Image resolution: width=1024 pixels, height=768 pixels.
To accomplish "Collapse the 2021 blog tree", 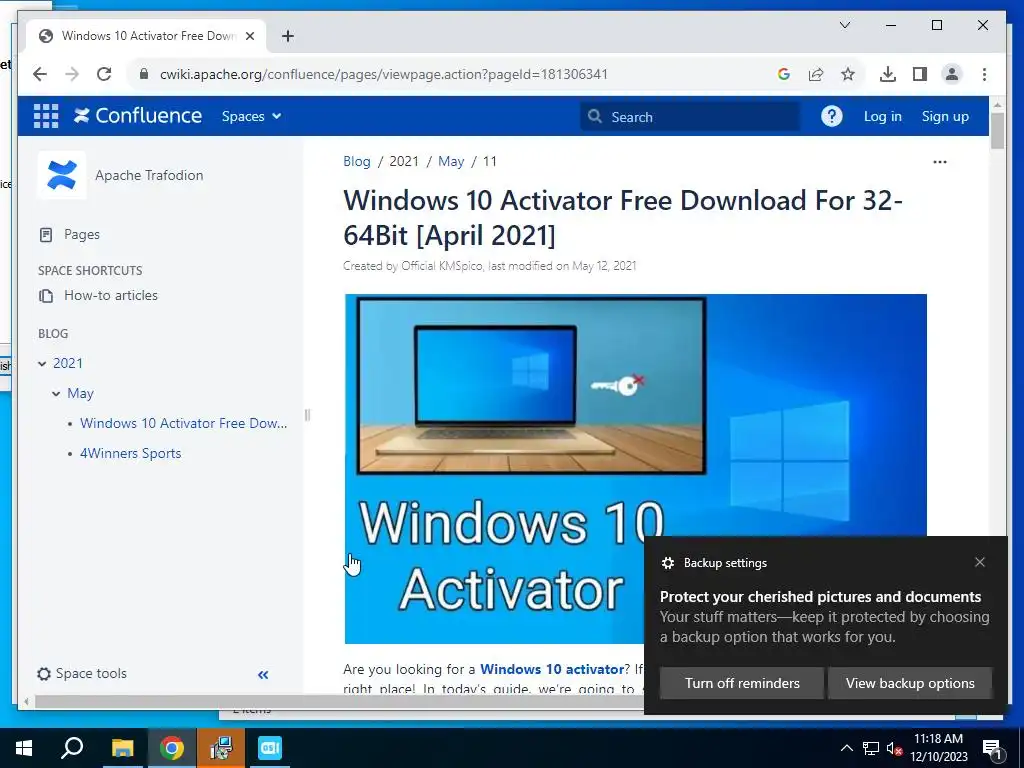I will [x=42, y=364].
